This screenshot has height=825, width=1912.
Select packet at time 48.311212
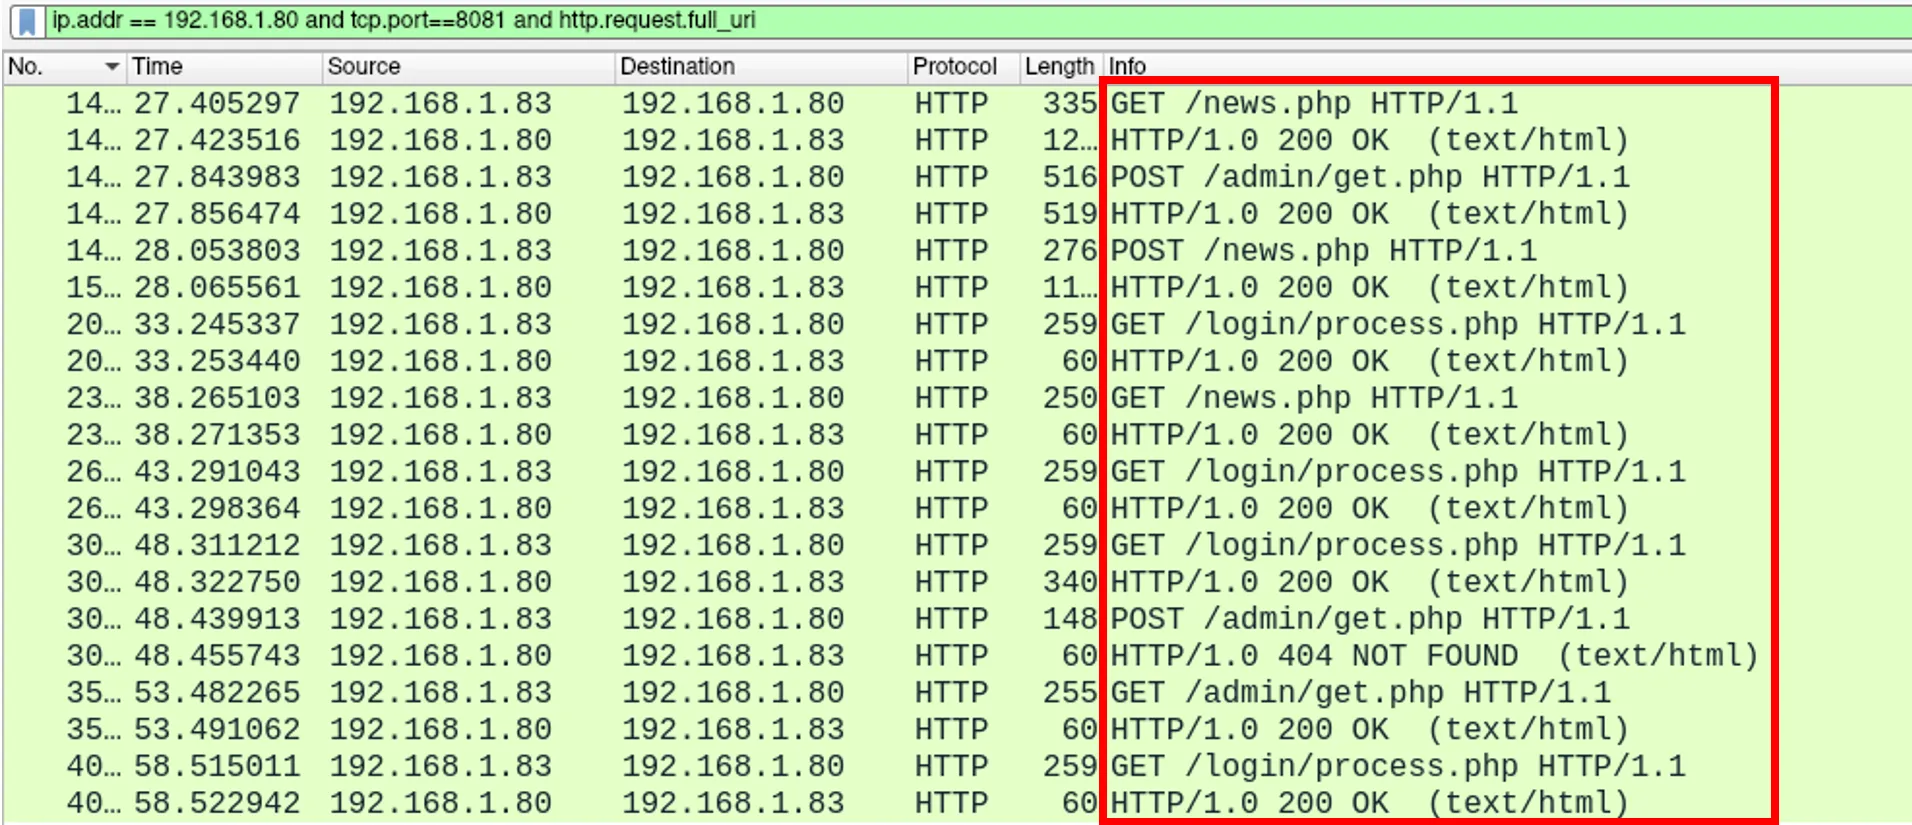coord(956,546)
